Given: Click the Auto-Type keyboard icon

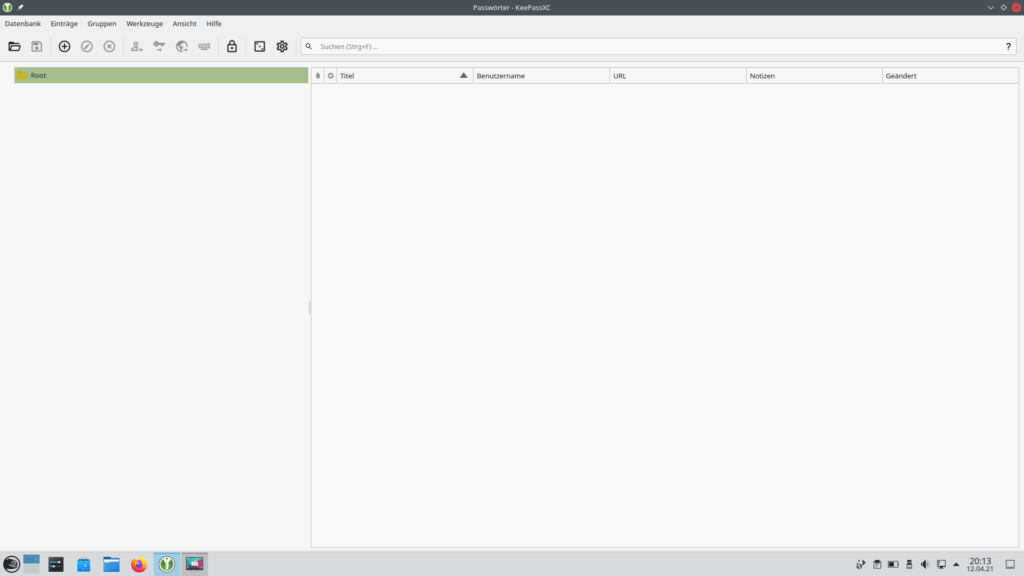Looking at the screenshot, I should [204, 46].
